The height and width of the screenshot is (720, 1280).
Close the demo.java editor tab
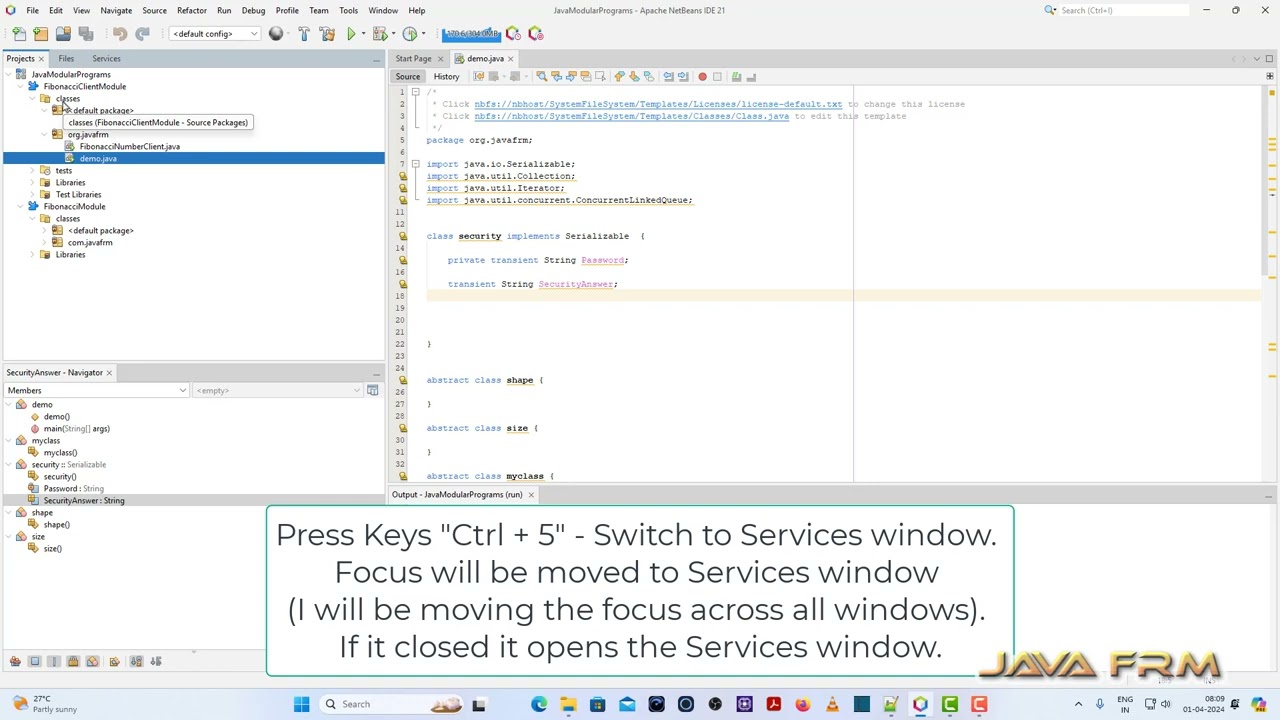(x=511, y=58)
